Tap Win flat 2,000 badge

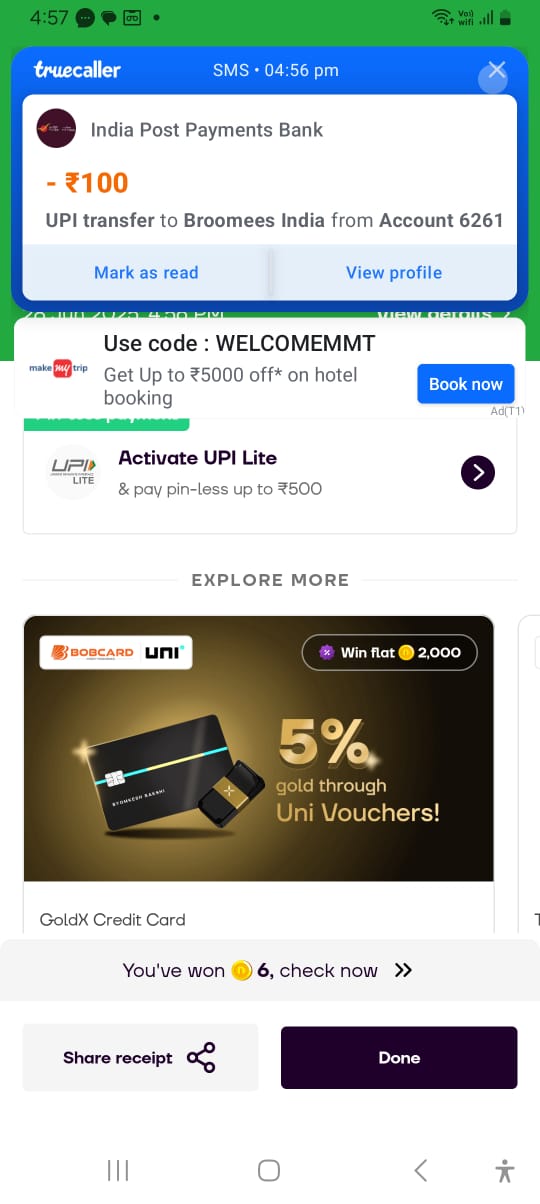390,652
